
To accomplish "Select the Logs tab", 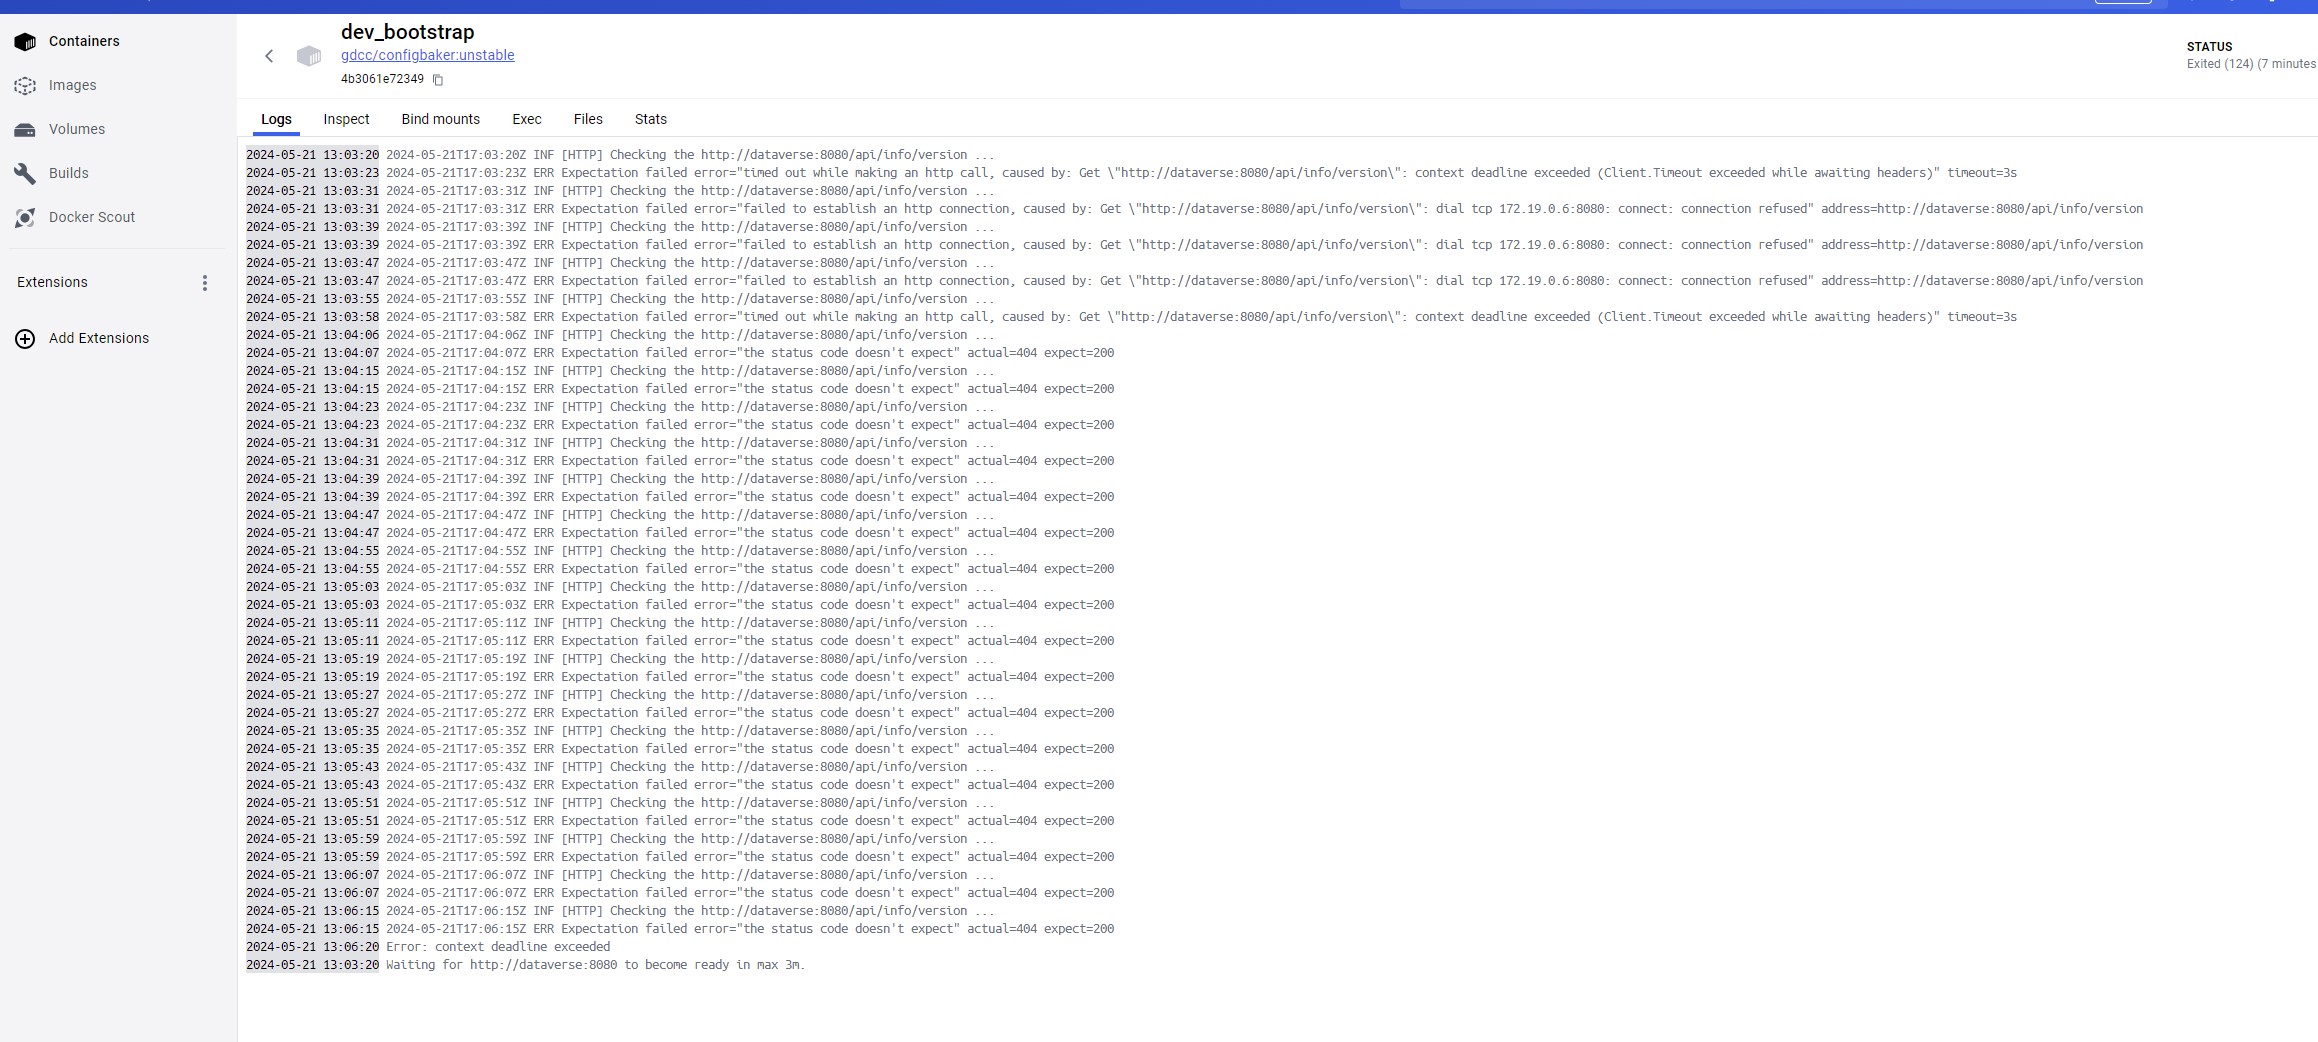I will tap(276, 119).
